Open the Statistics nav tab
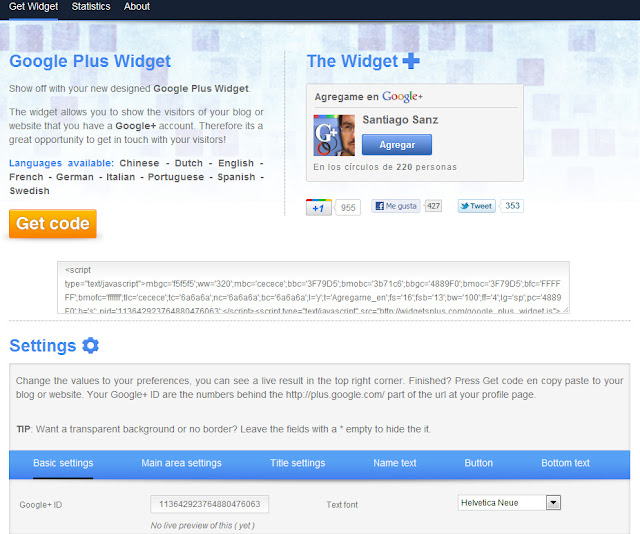Image resolution: width=640 pixels, height=534 pixels. pyautogui.click(x=91, y=7)
